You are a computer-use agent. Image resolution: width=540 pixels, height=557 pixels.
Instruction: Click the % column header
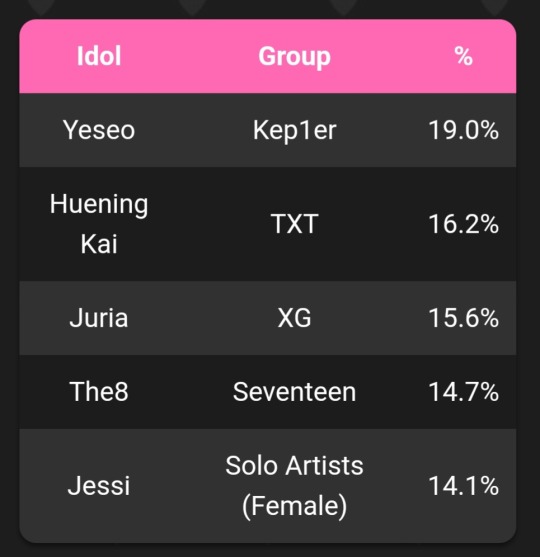(464, 56)
